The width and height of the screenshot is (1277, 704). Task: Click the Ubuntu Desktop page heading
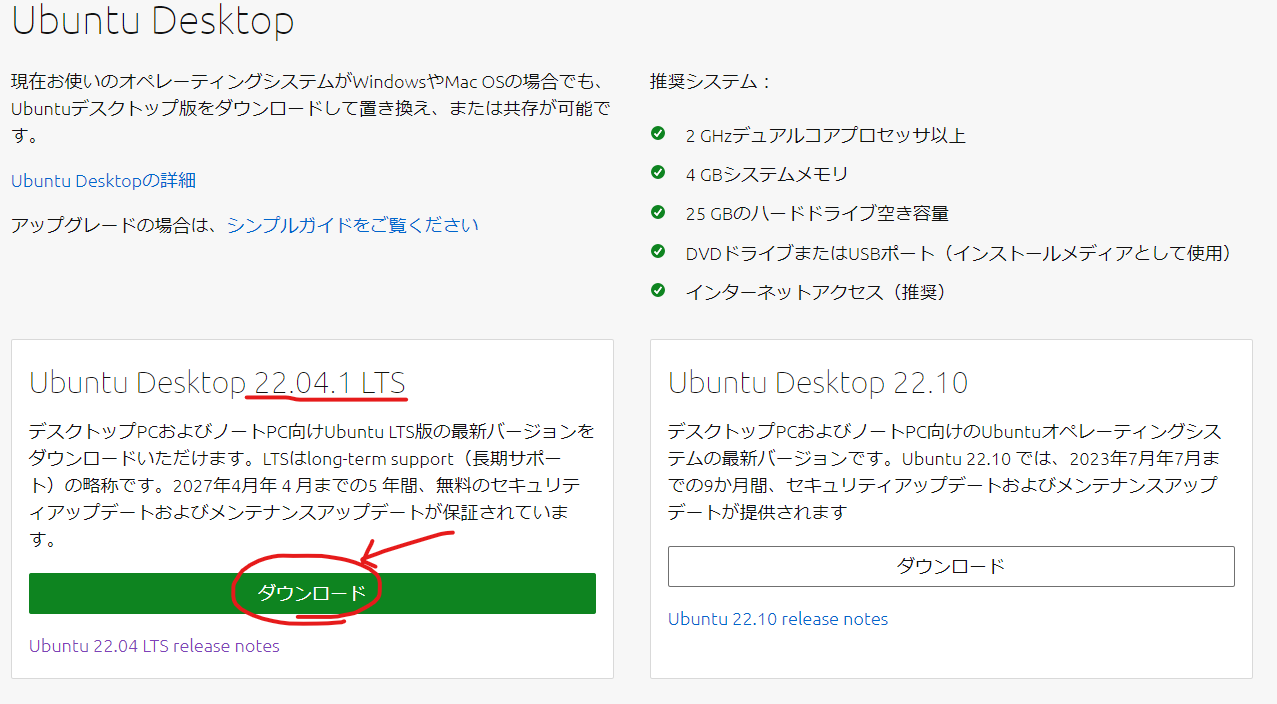(x=152, y=20)
